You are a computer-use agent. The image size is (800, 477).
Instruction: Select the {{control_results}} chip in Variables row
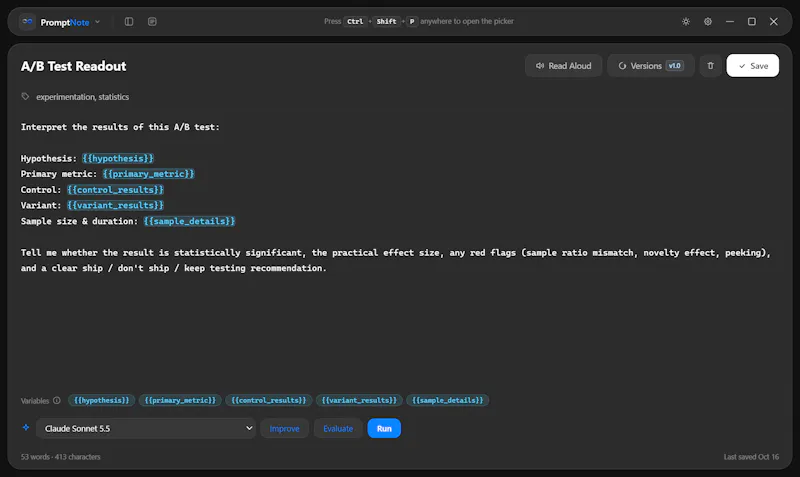[x=269, y=400]
